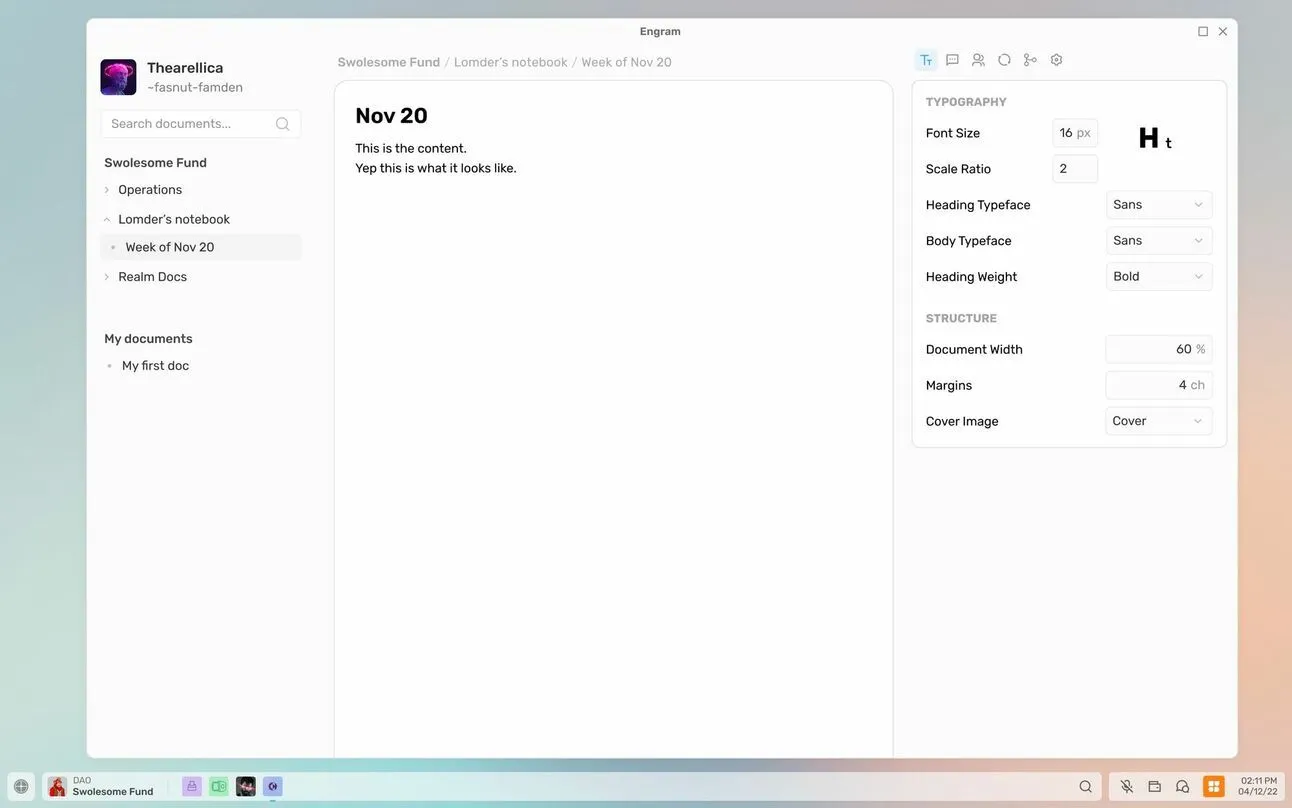1292x808 pixels.
Task: Open the version branch icon
Action: 1030,60
